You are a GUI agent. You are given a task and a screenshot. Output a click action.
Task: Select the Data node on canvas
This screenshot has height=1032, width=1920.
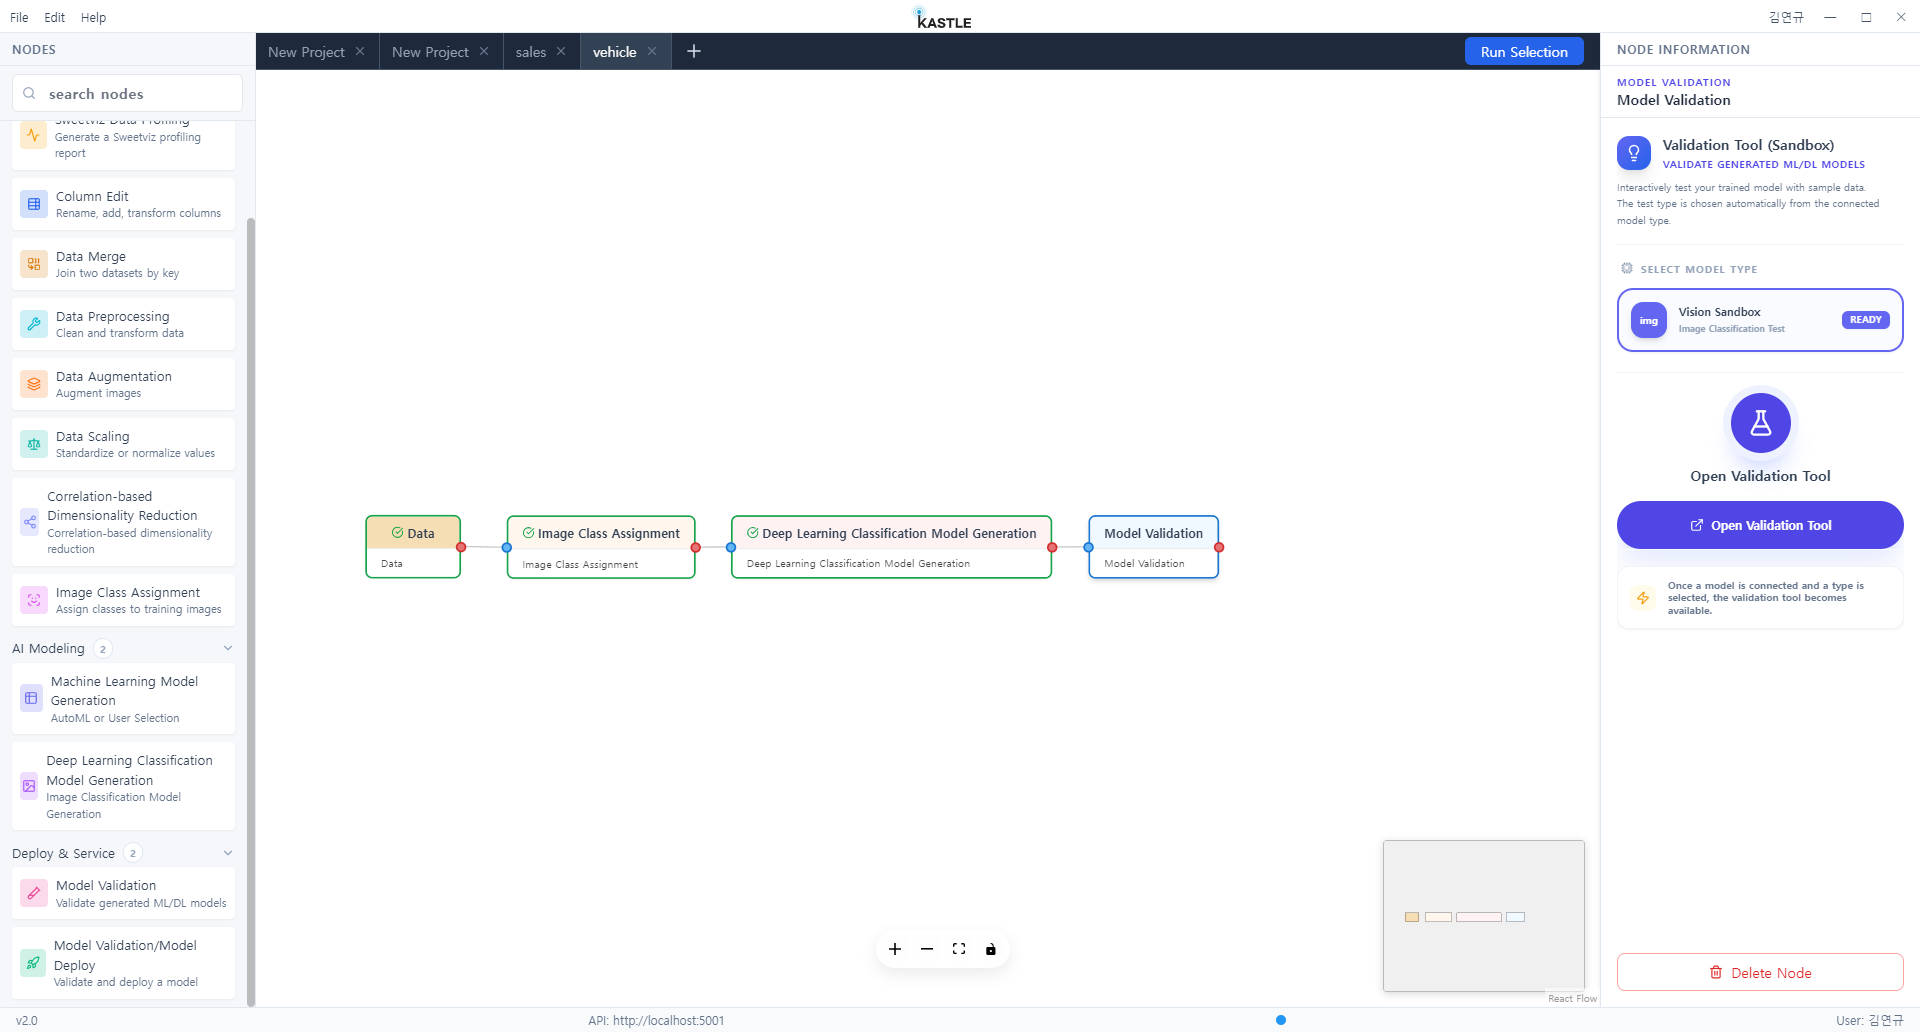coord(413,547)
